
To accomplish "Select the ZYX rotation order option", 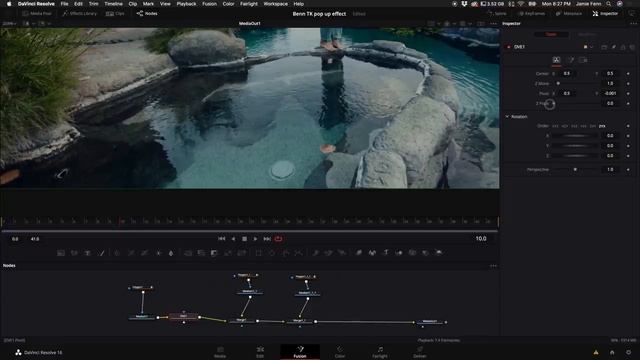I will 602,126.
